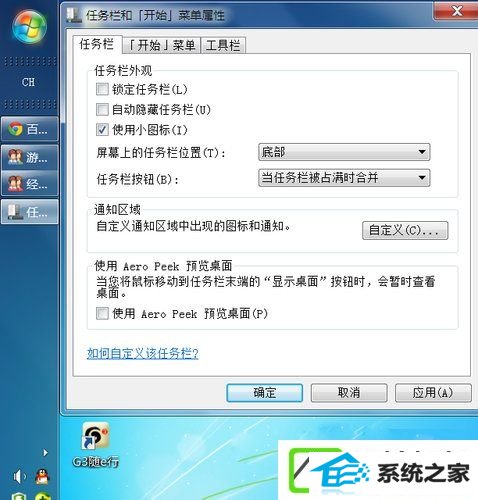Open the Windows Start orb
The width and height of the screenshot is (478, 500).
(x=29, y=27)
